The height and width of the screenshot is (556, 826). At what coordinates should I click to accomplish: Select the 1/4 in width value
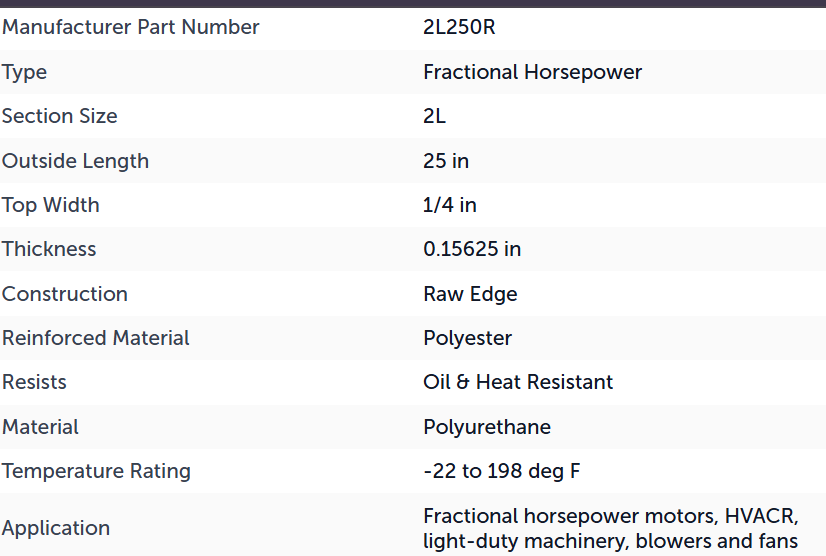pos(449,205)
